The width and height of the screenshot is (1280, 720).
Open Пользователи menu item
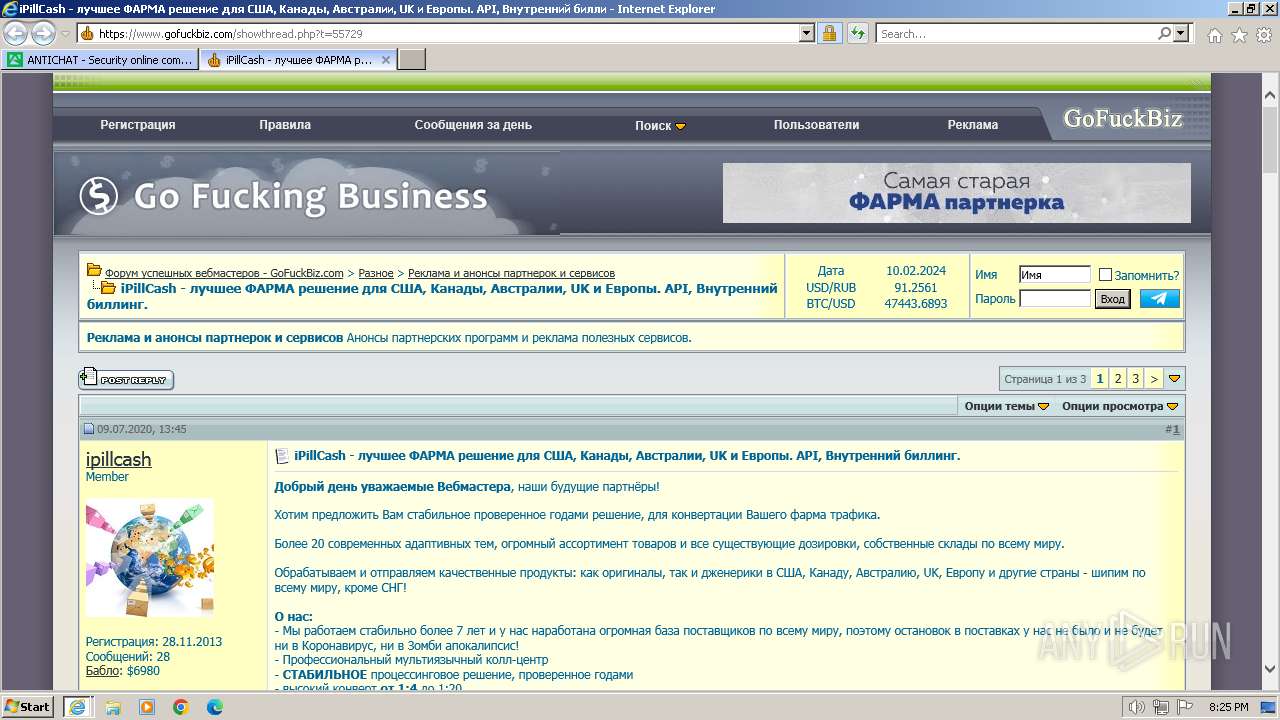click(816, 125)
